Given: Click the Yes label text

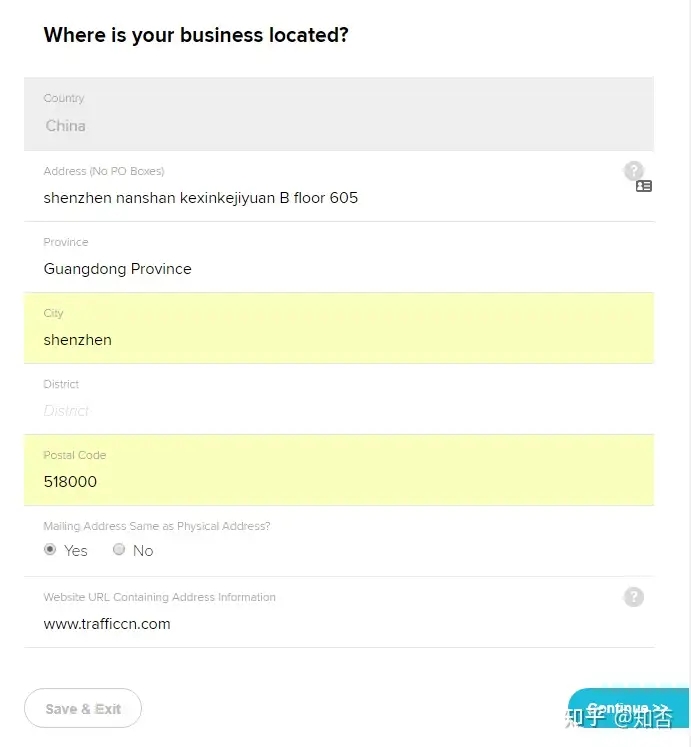Looking at the screenshot, I should (x=76, y=550).
